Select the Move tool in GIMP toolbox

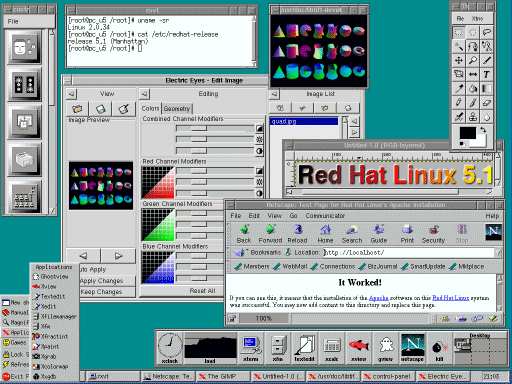[459, 60]
